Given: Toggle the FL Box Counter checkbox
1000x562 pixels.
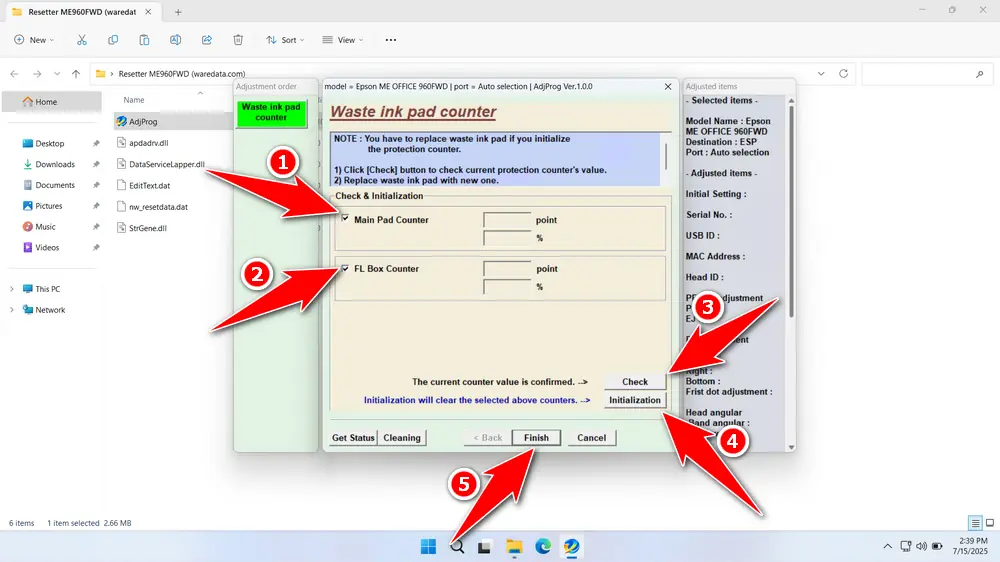Looking at the screenshot, I should [346, 268].
